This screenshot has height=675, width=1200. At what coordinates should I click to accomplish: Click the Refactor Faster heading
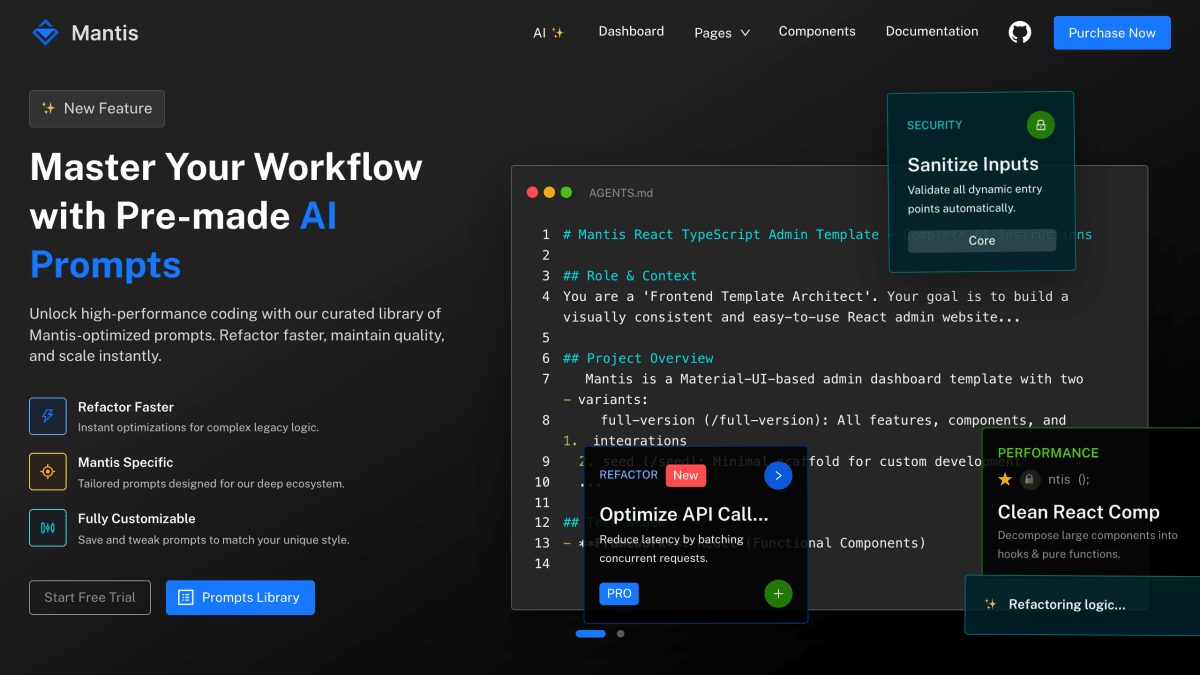click(126, 407)
